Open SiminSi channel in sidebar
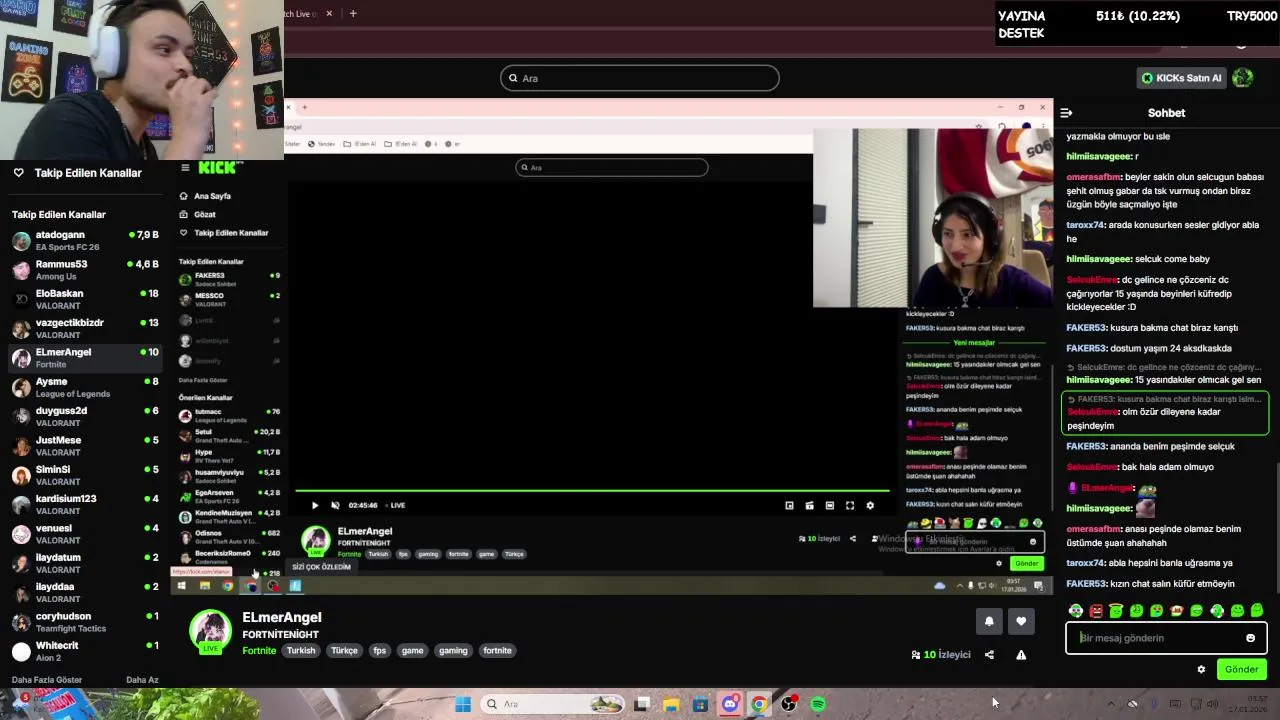1280x720 pixels. (x=85, y=475)
